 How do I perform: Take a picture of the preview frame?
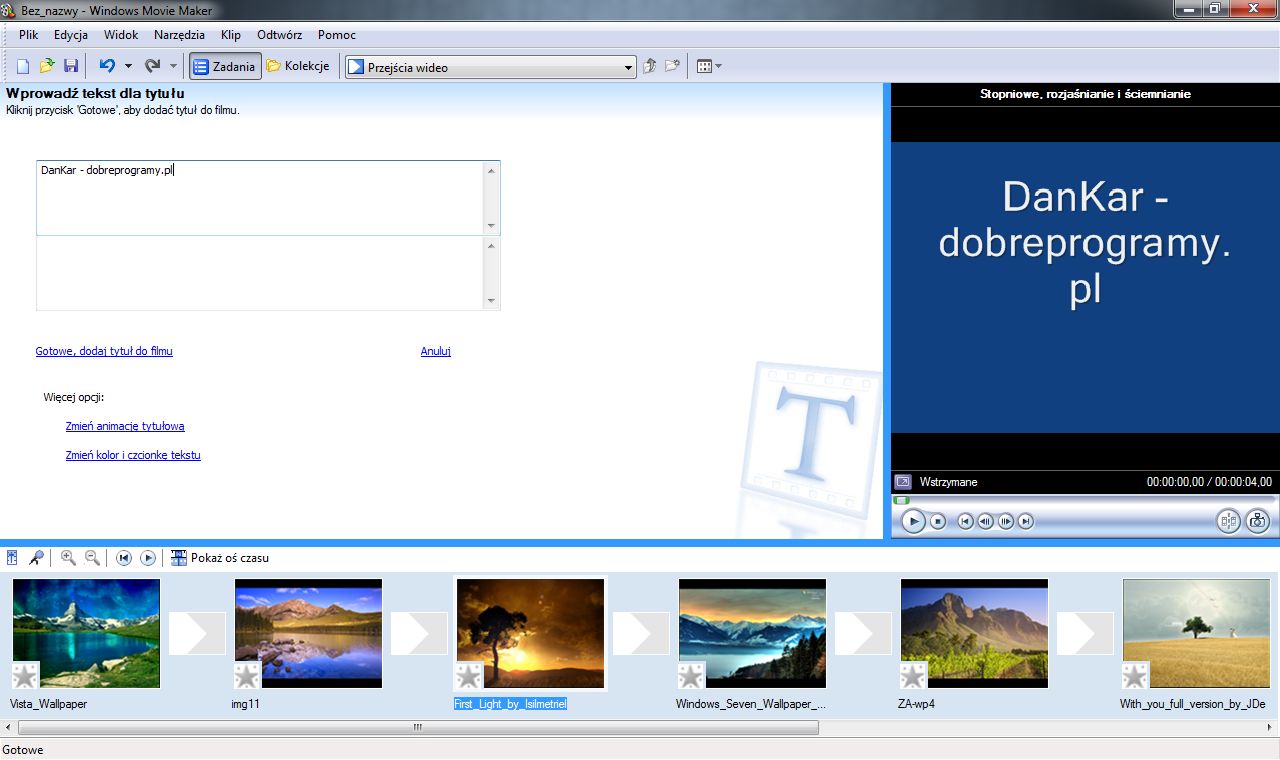click(1258, 521)
